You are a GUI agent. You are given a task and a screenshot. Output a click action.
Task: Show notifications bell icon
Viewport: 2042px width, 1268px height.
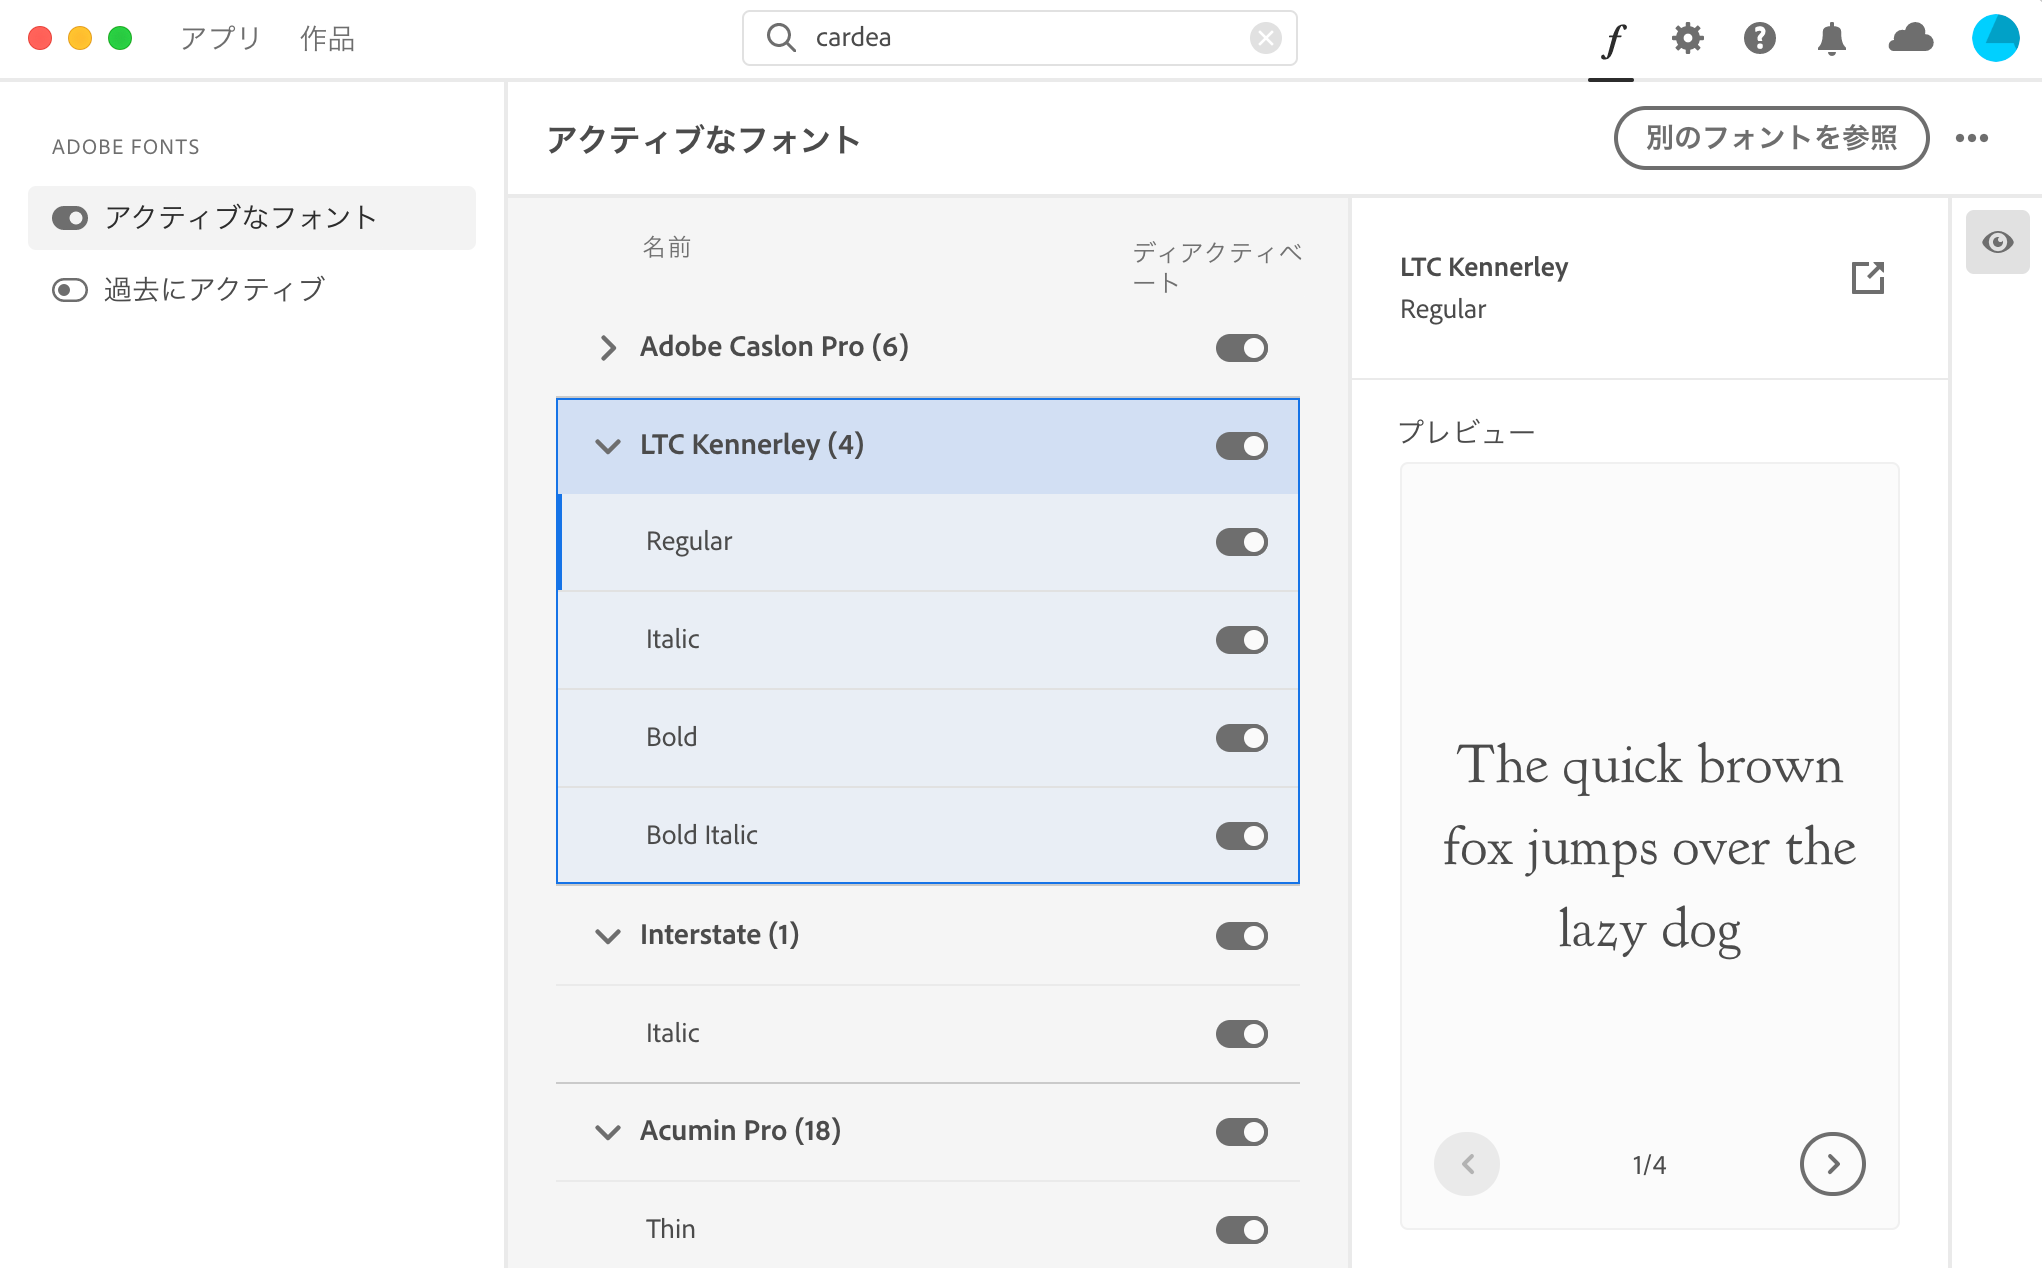coord(1831,39)
